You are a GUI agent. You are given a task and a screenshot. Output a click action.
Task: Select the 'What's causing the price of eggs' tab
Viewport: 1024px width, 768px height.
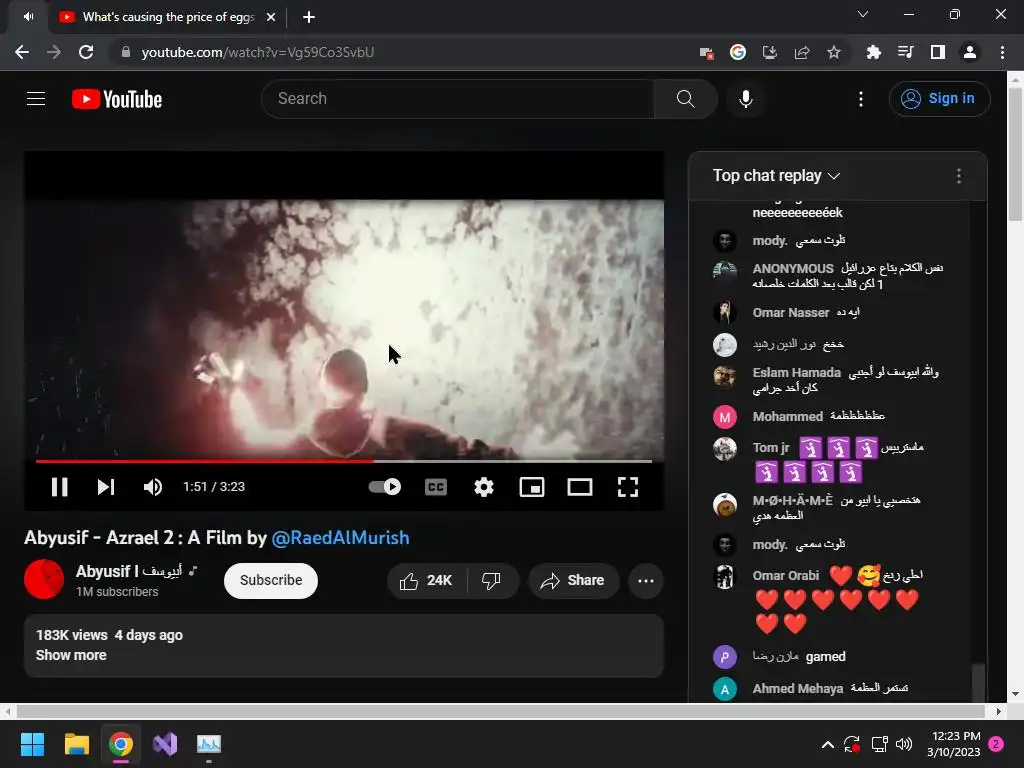[x=168, y=17]
